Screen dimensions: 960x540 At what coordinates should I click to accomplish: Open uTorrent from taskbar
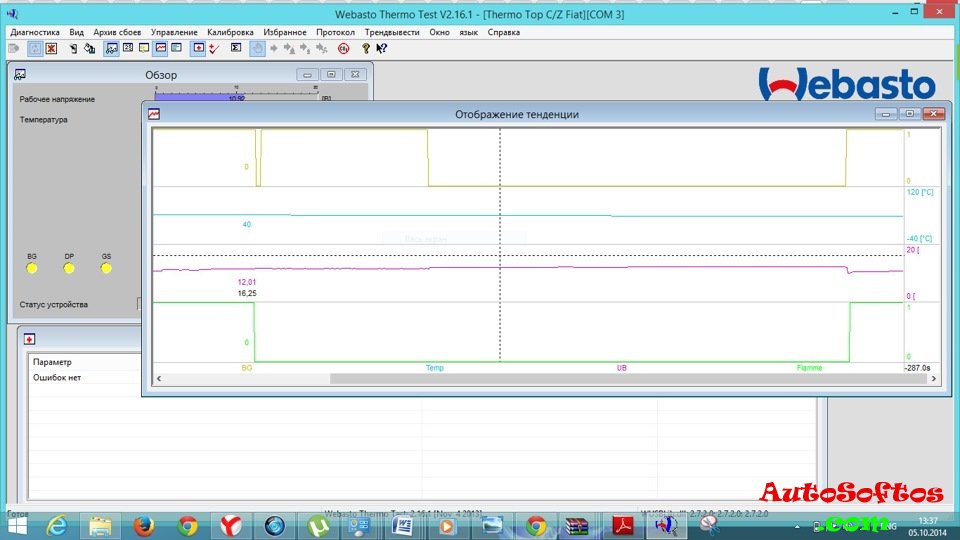coord(318,526)
